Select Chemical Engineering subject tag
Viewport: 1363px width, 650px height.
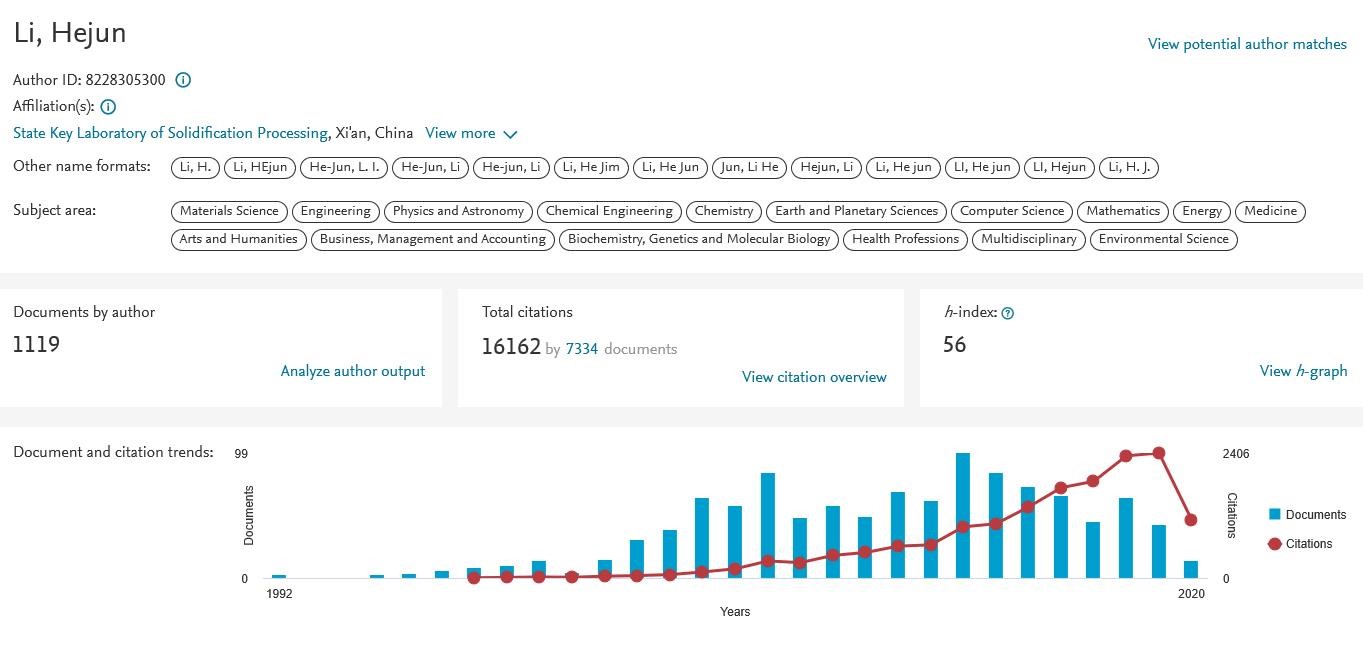pos(609,211)
